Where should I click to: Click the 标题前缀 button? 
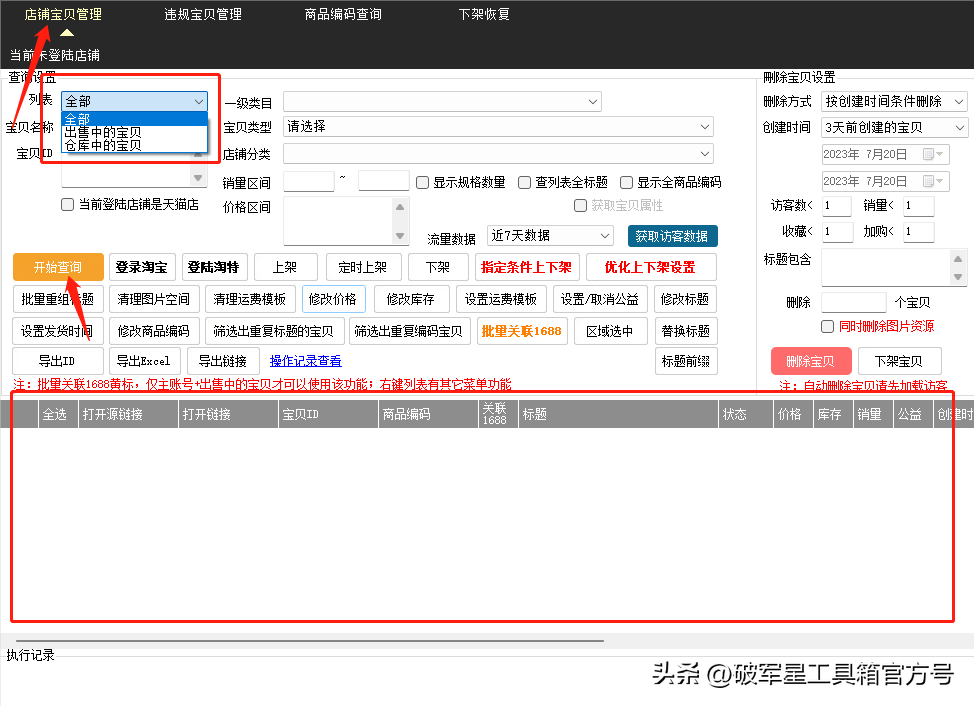click(686, 361)
